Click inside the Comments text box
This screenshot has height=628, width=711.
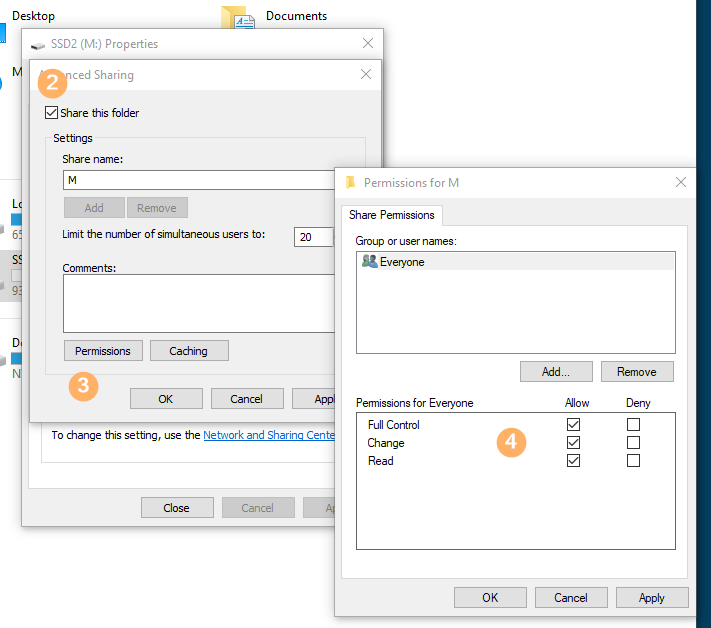pyautogui.click(x=199, y=303)
